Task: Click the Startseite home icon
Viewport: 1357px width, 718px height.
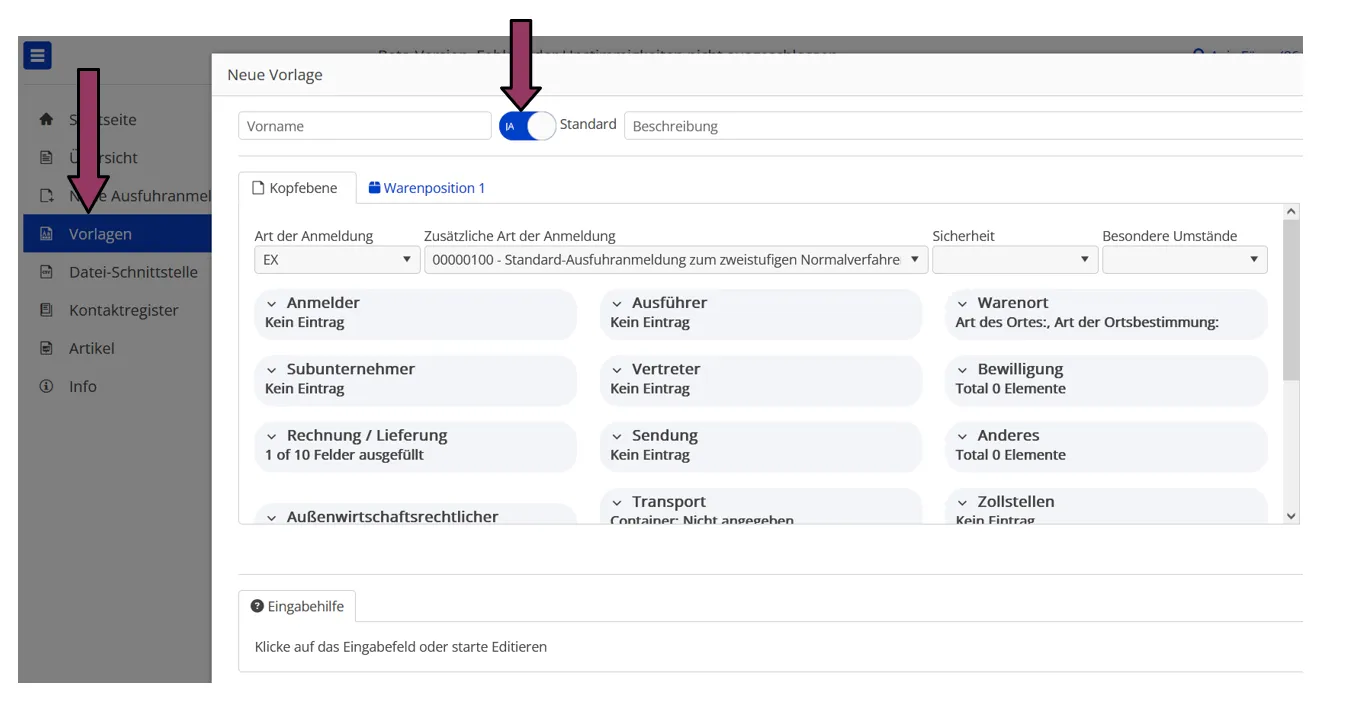Action: point(46,119)
